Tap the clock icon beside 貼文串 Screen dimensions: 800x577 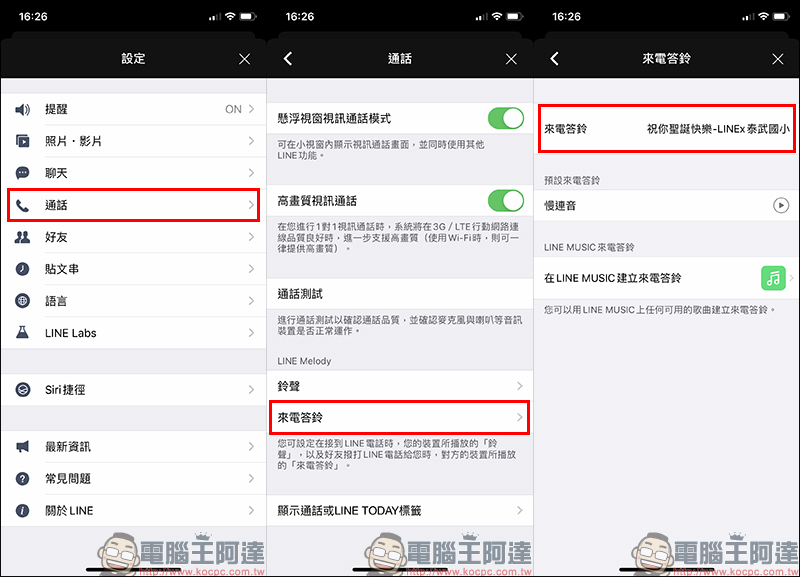pyautogui.click(x=22, y=269)
